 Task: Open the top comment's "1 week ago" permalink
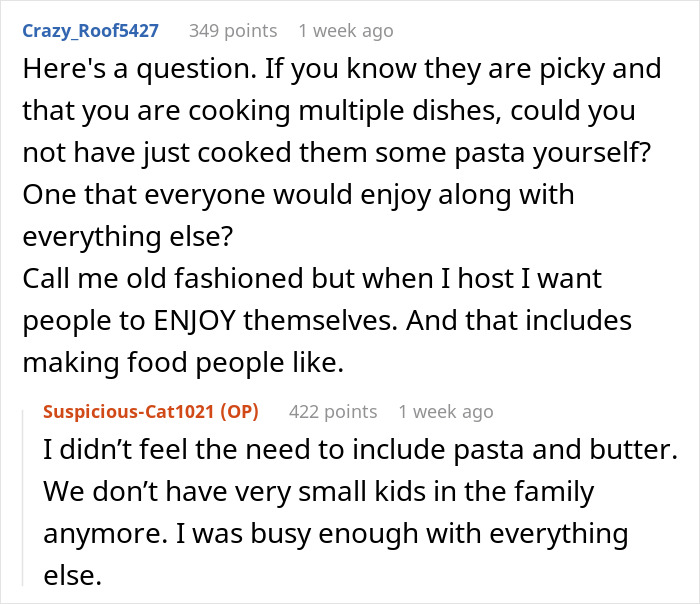(x=347, y=30)
